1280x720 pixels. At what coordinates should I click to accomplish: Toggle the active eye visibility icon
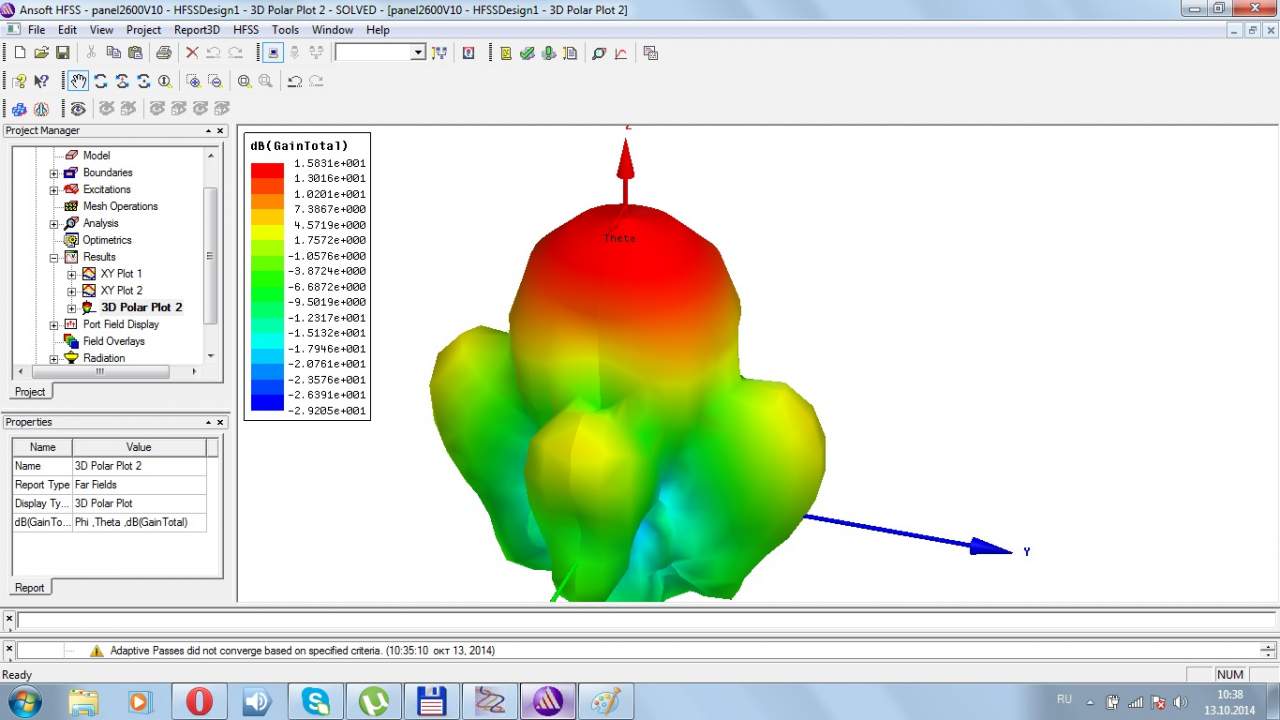pyautogui.click(x=78, y=108)
